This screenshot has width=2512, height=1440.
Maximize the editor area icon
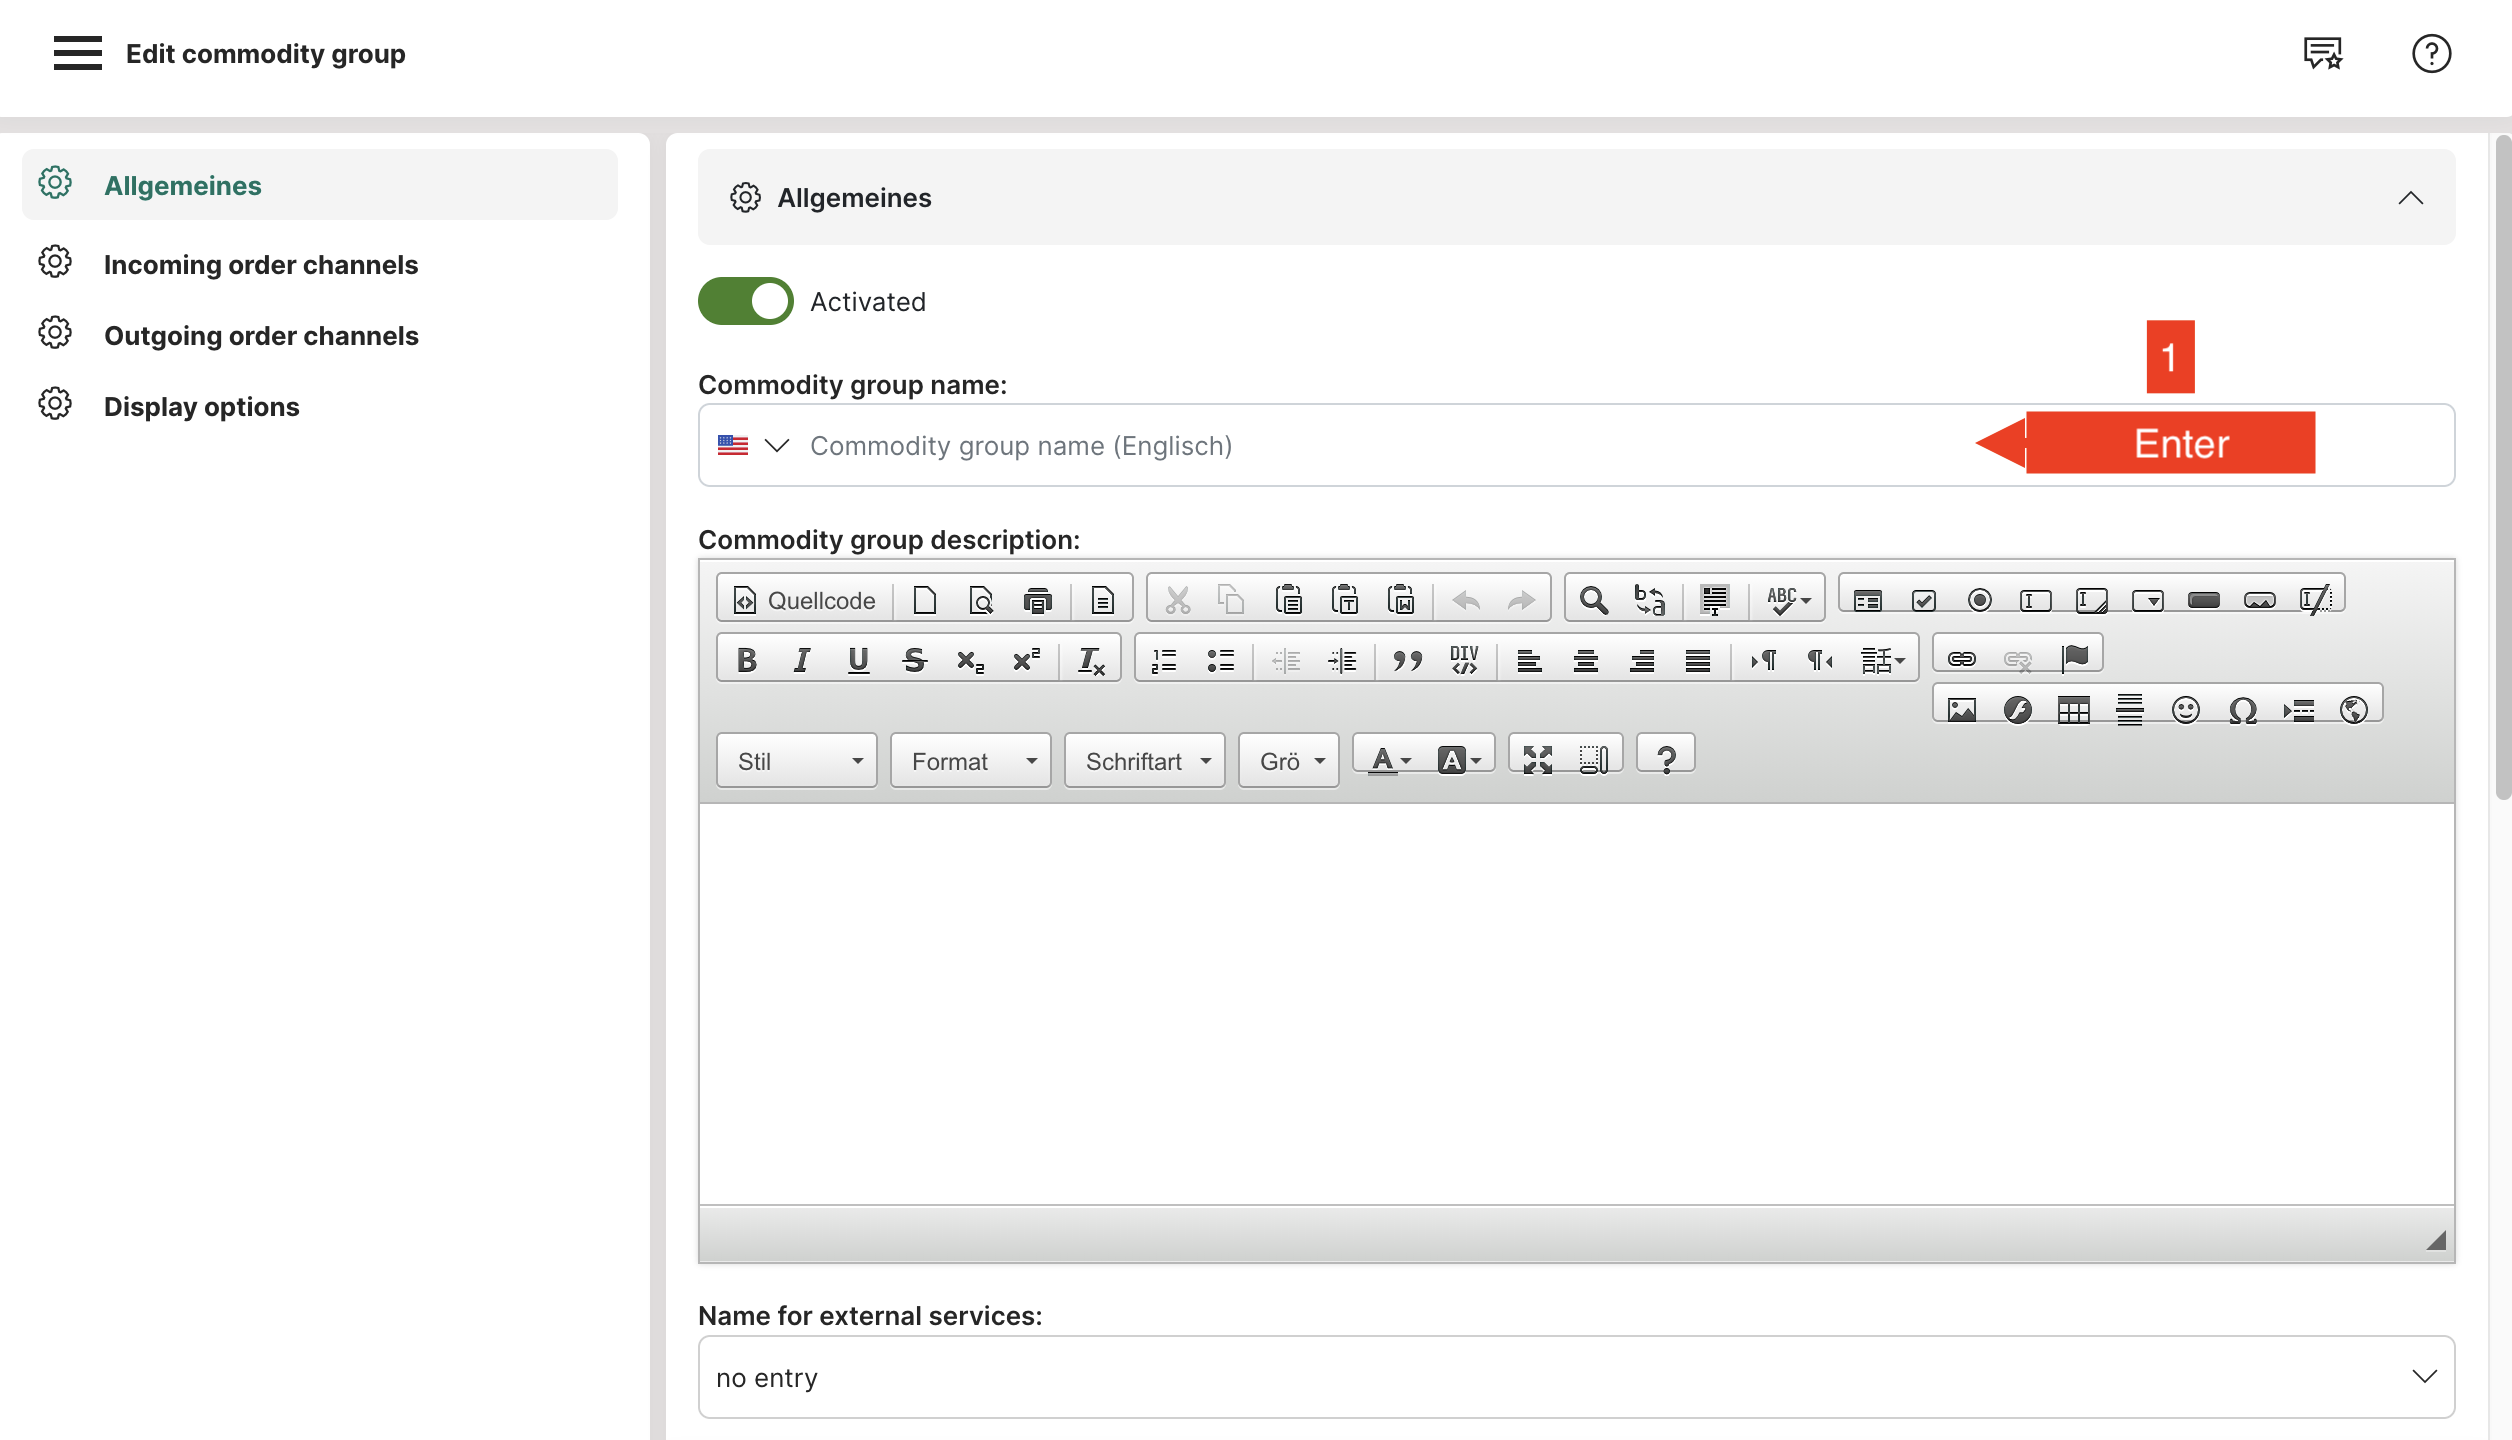pyautogui.click(x=1537, y=760)
